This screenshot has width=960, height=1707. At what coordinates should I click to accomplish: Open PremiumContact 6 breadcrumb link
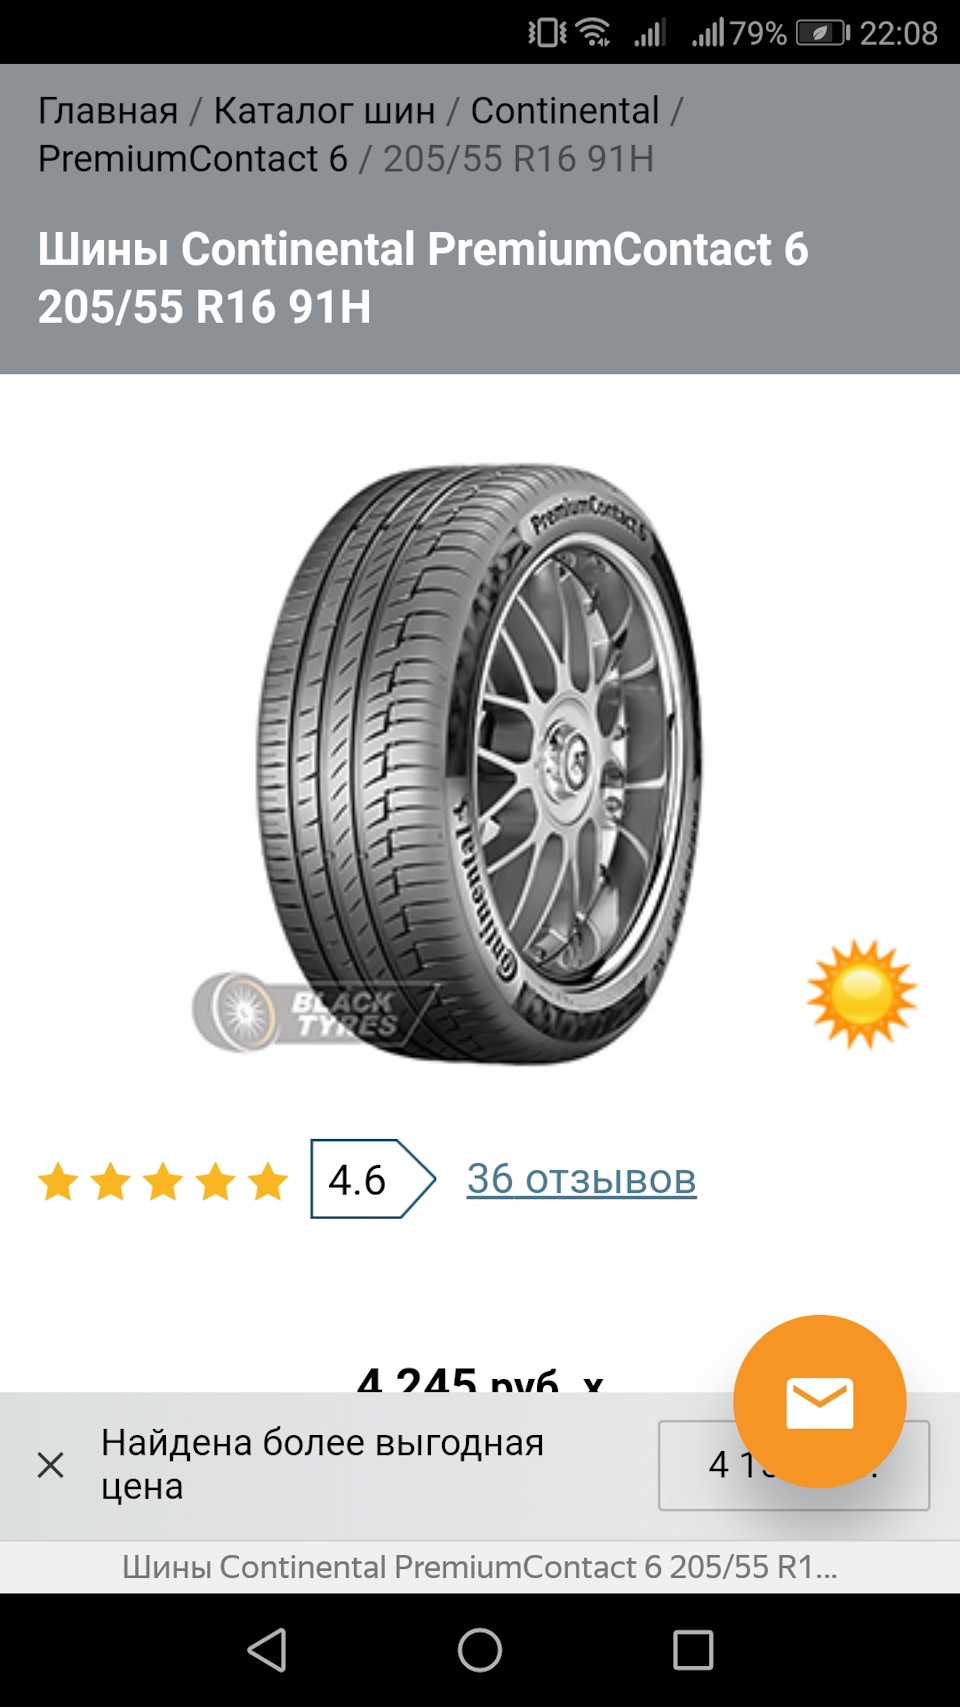[x=193, y=159]
